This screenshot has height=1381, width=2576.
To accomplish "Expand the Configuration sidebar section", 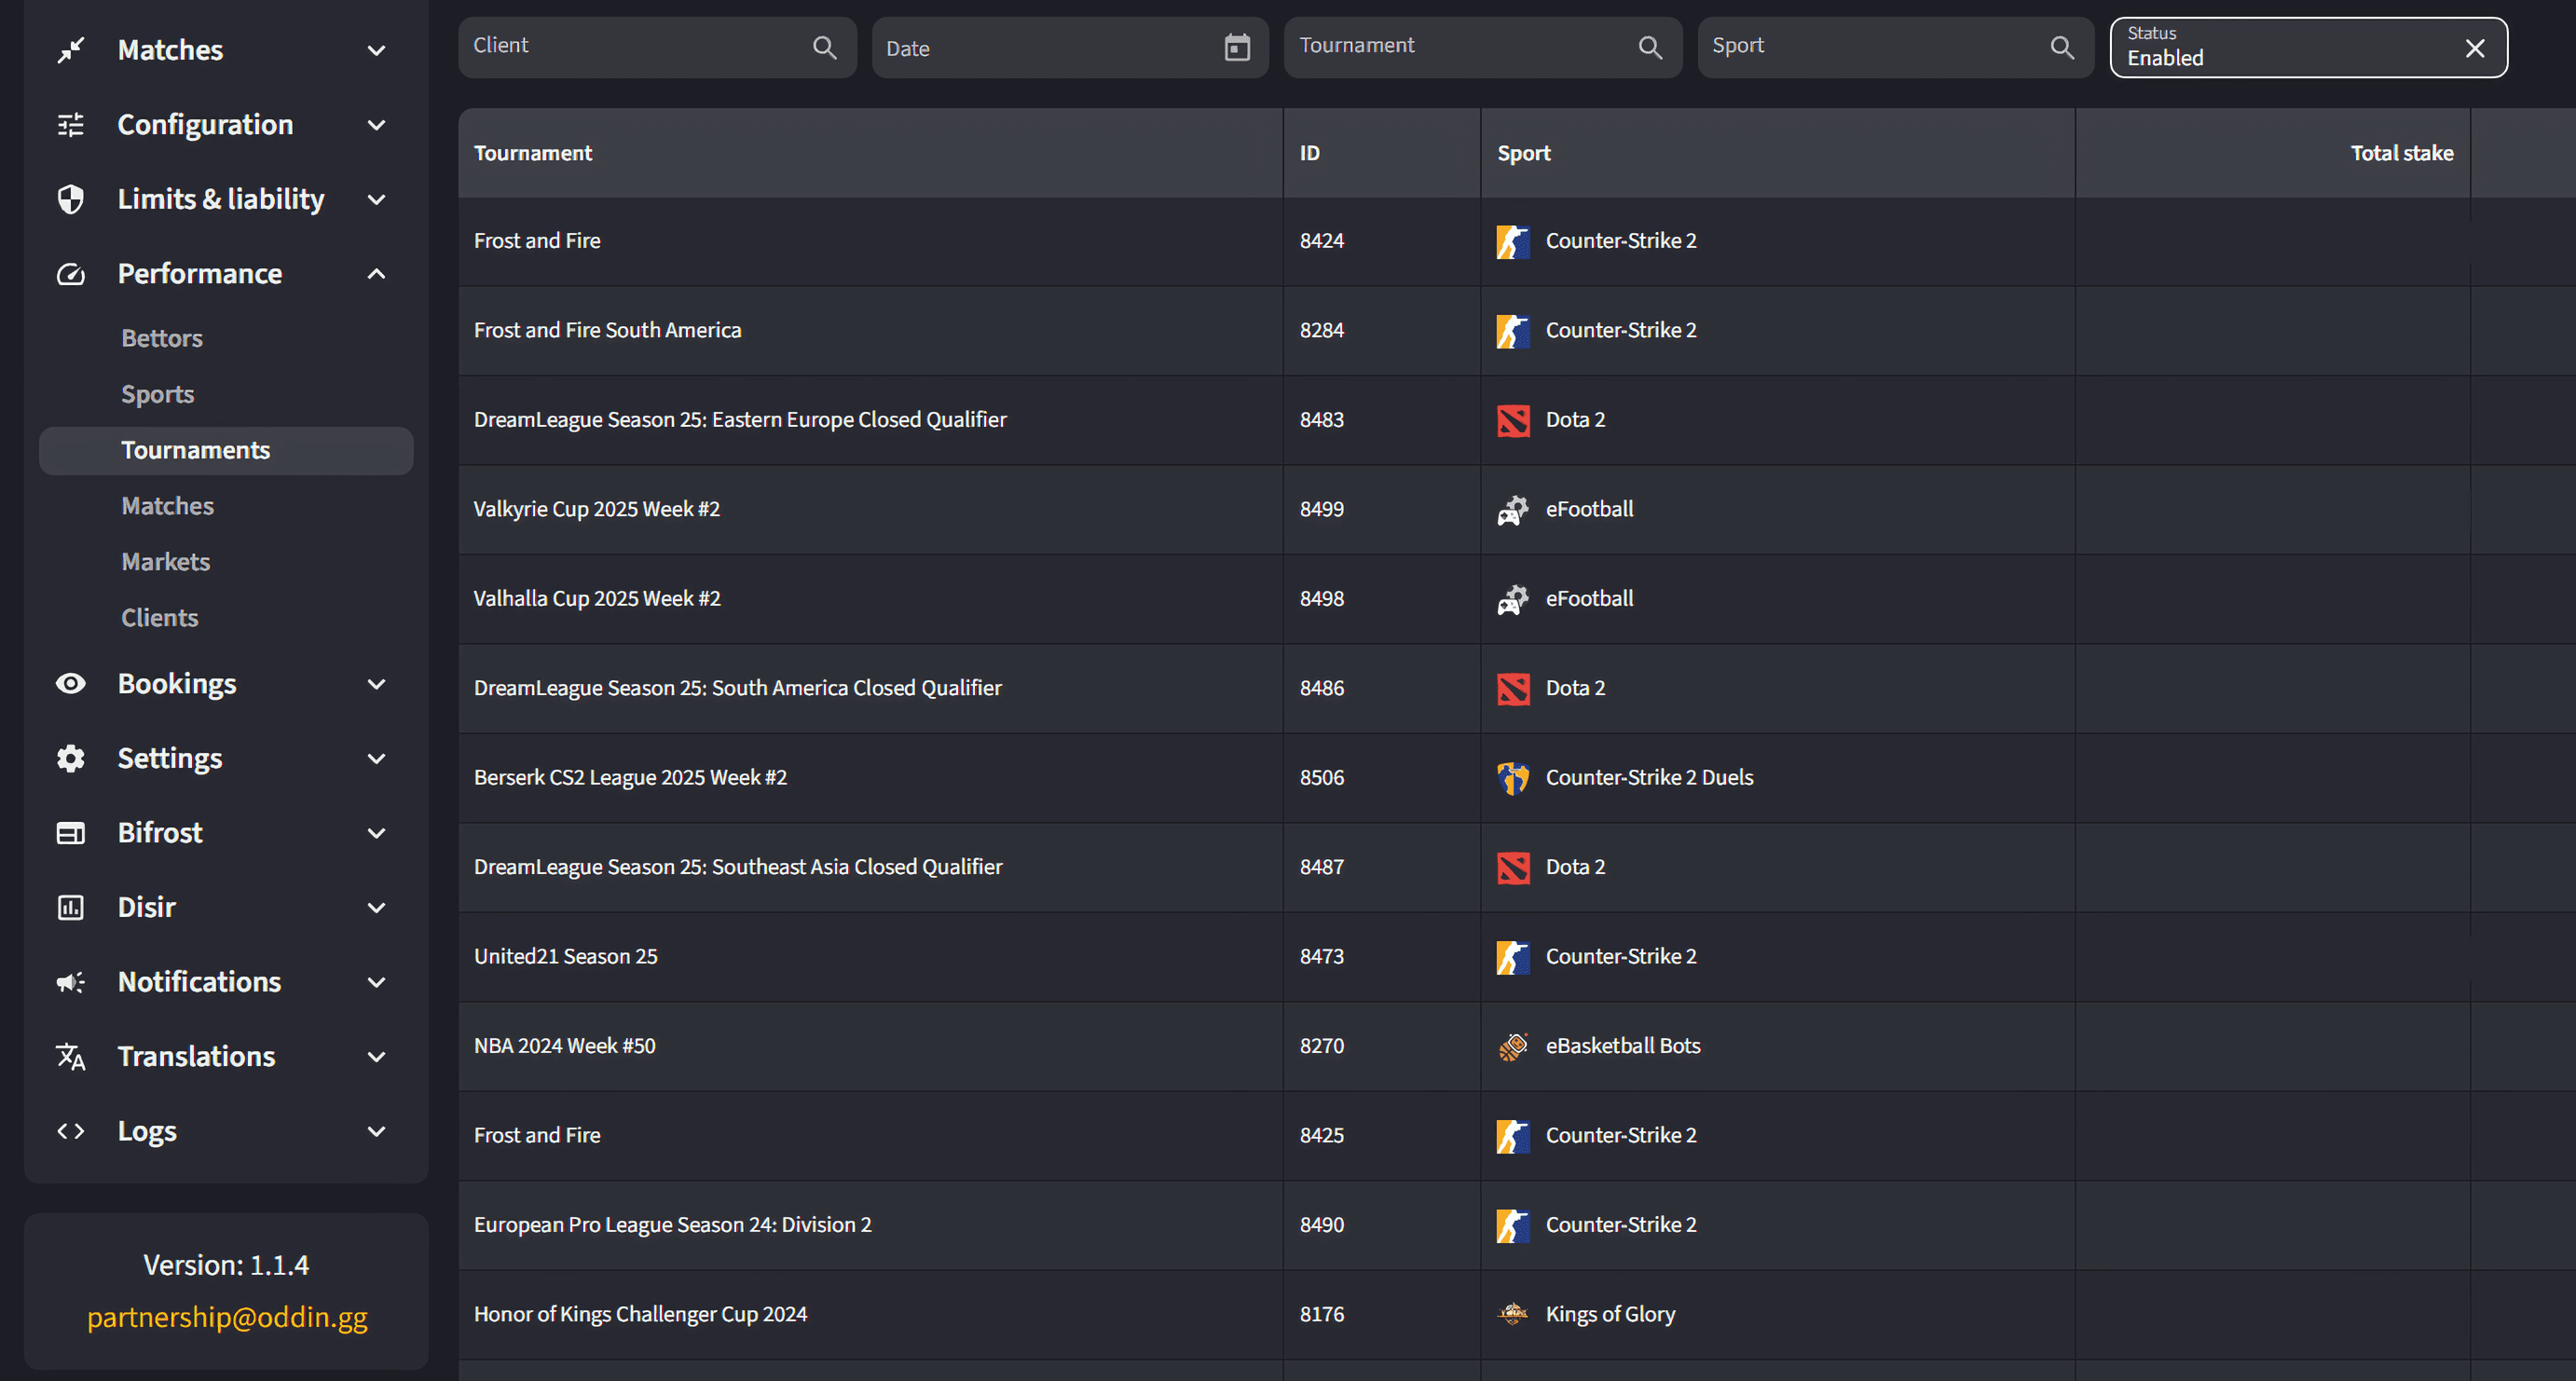I will coord(376,125).
